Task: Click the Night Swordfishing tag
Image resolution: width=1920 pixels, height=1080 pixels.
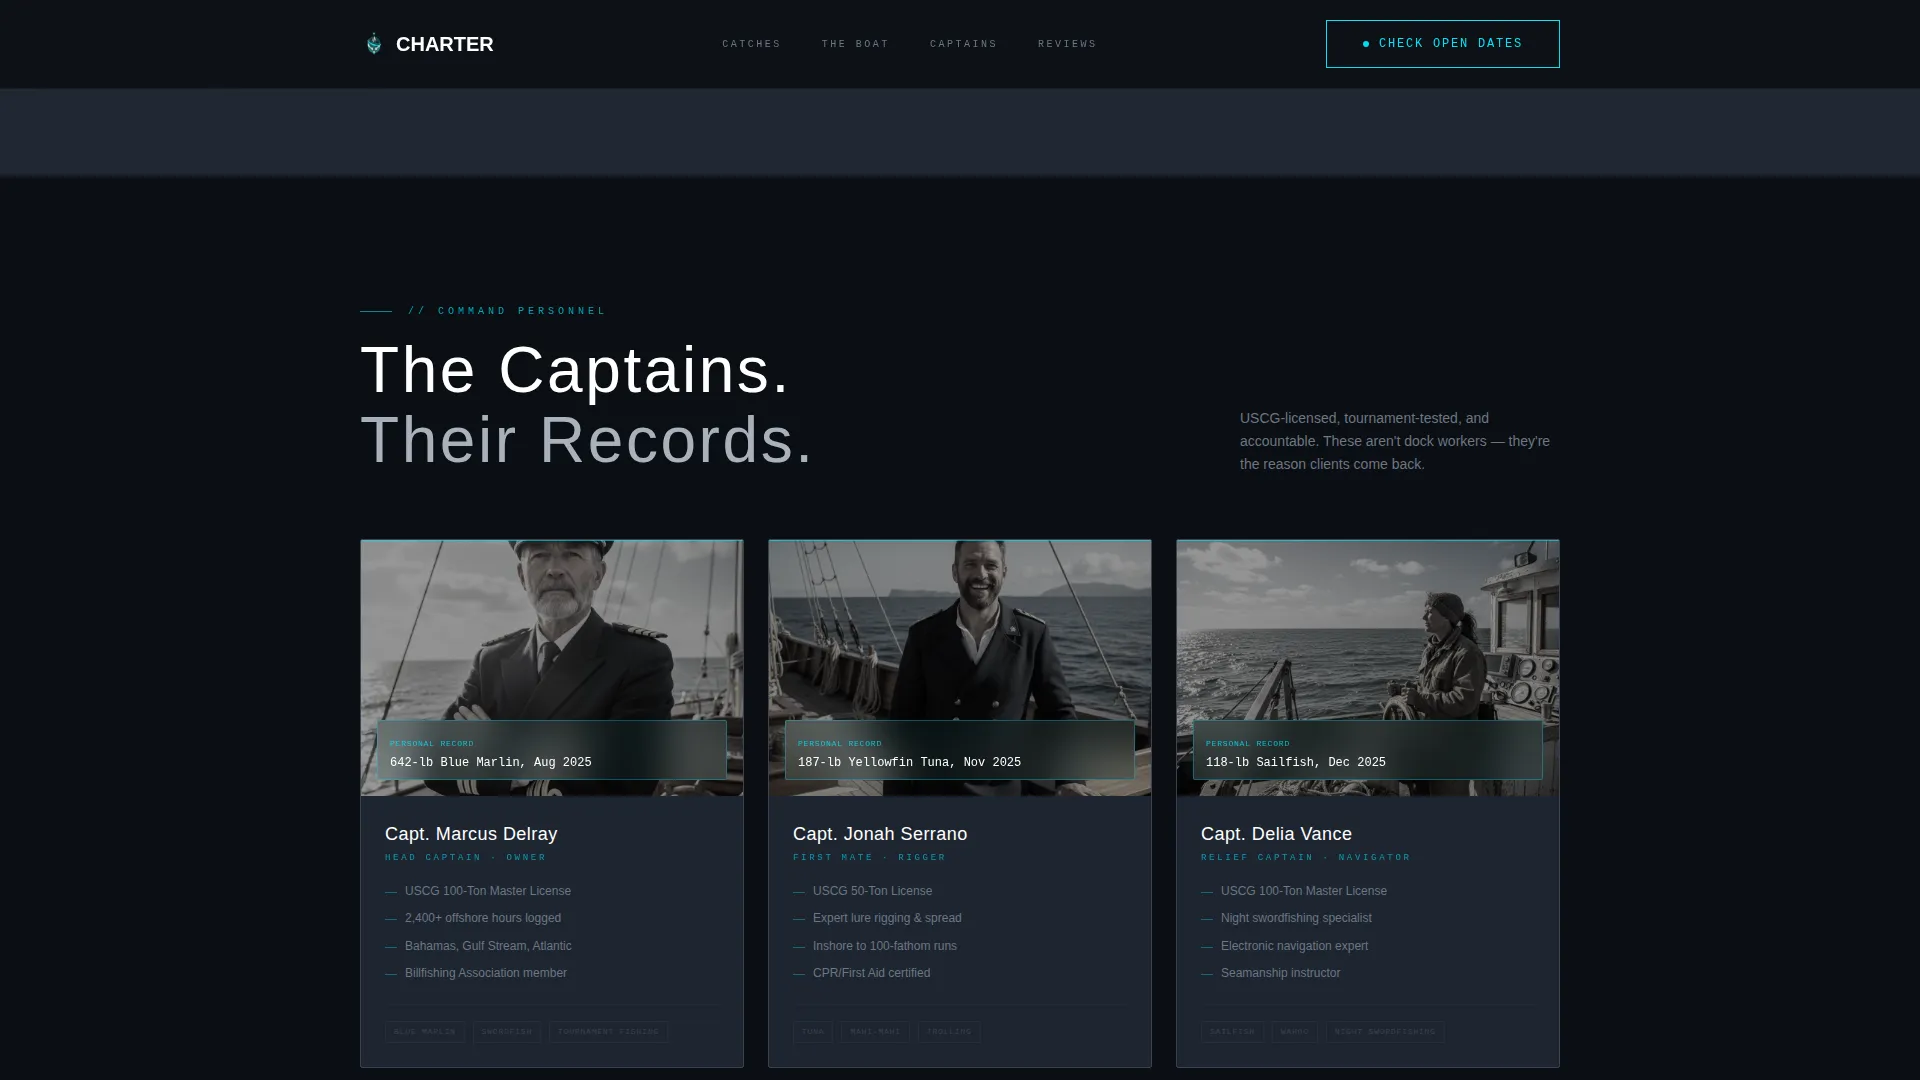Action: click(x=1385, y=1032)
